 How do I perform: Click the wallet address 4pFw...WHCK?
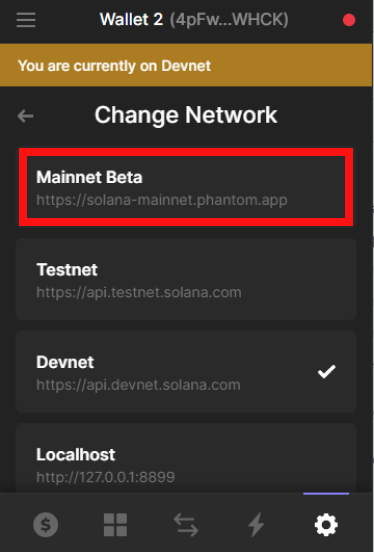click(x=229, y=20)
